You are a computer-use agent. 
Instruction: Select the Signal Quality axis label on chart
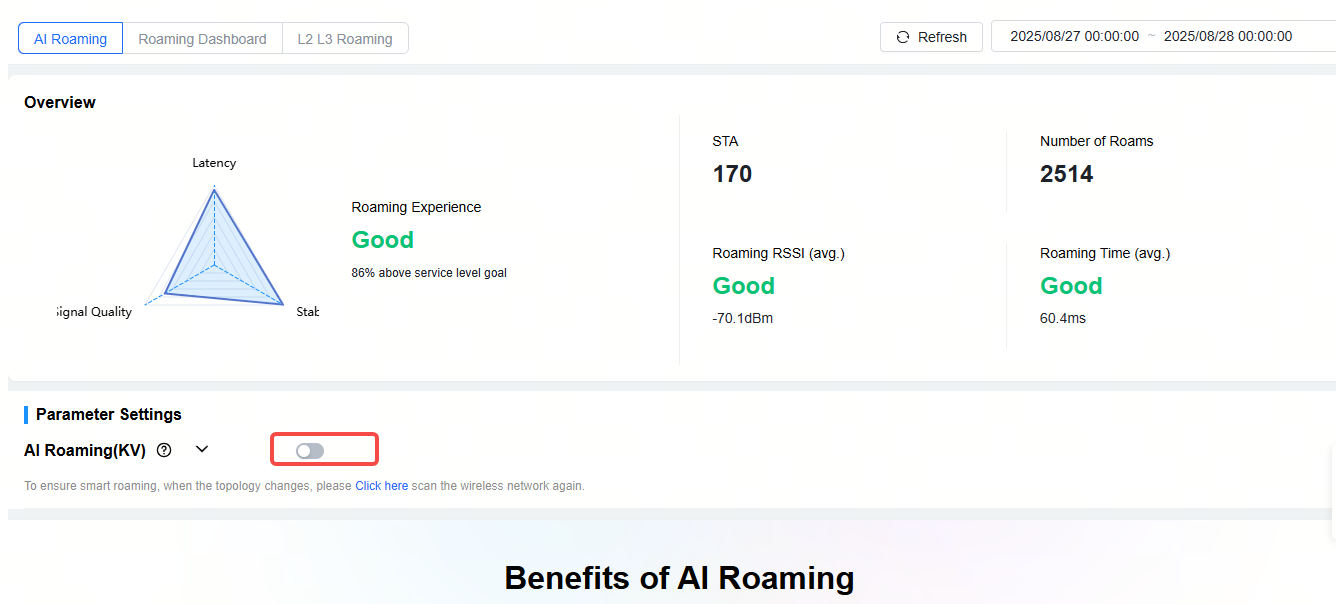pyautogui.click(x=96, y=311)
